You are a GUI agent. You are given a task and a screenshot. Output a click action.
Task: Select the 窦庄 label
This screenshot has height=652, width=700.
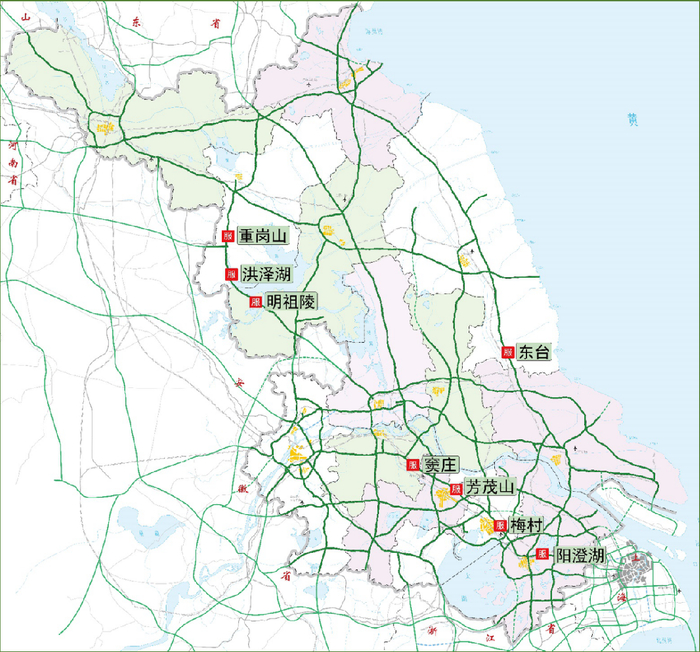440,465
